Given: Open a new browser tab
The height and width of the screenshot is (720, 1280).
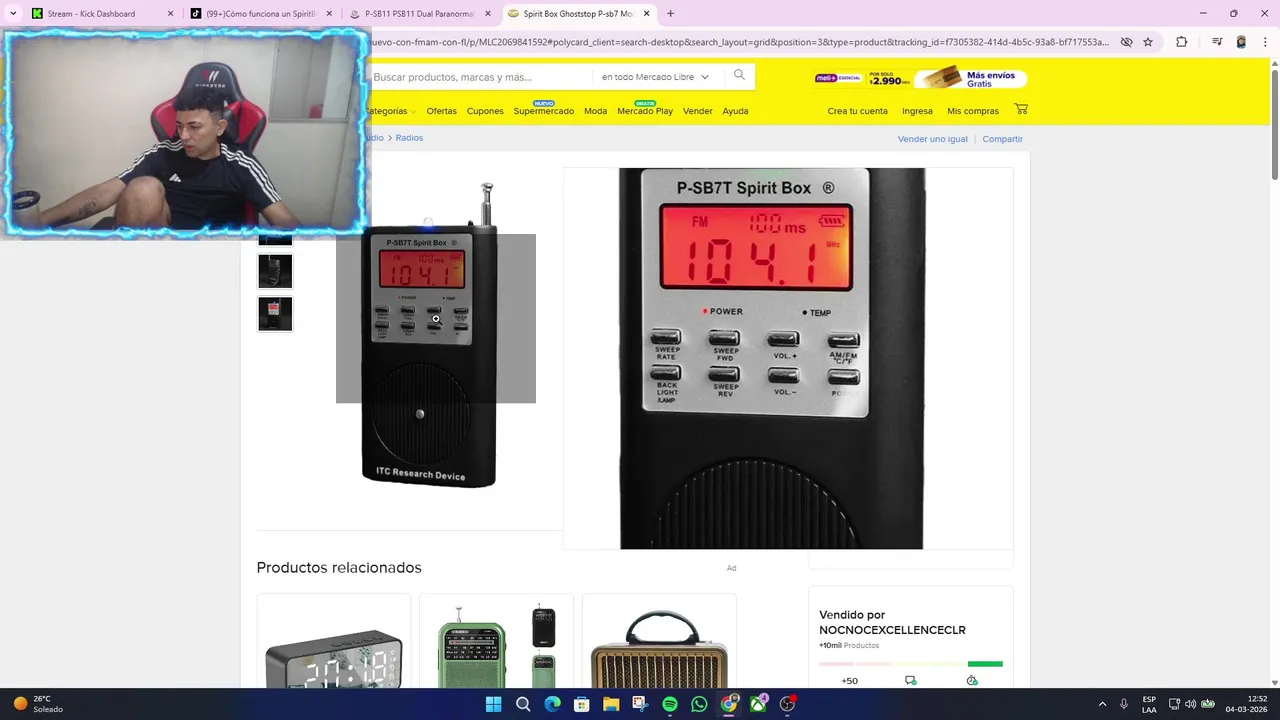Looking at the screenshot, I should pos(670,14).
